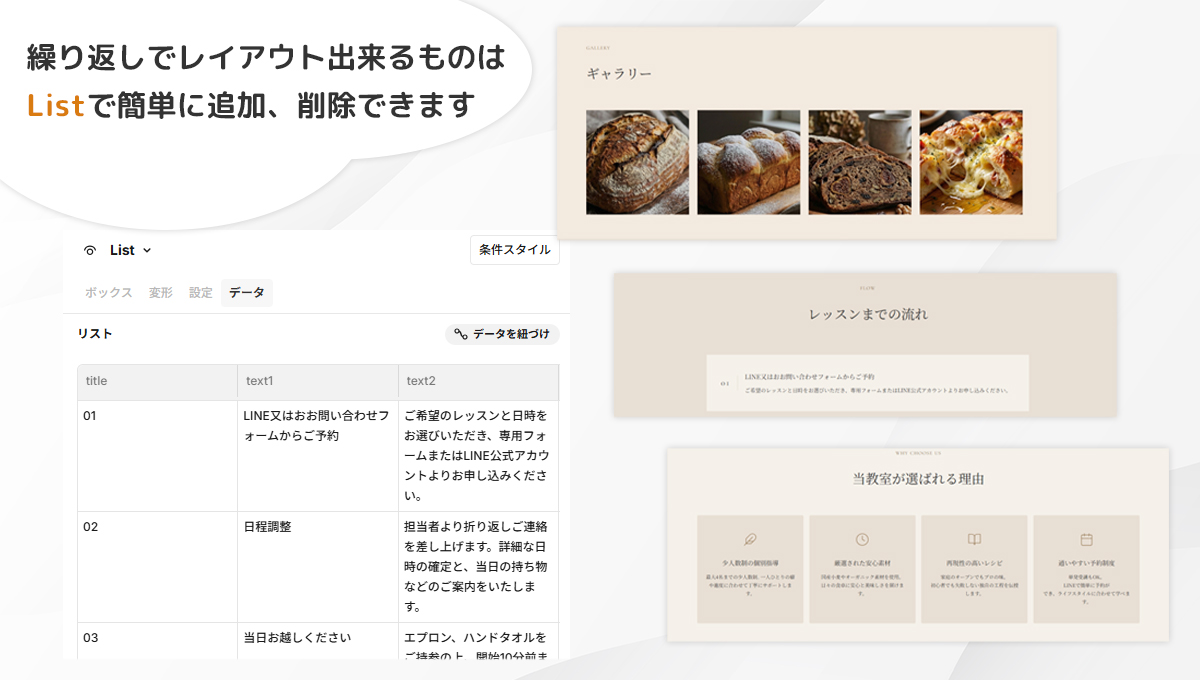The width and height of the screenshot is (1200, 680).
Task: Open the List element dropdown
Action: 131,251
